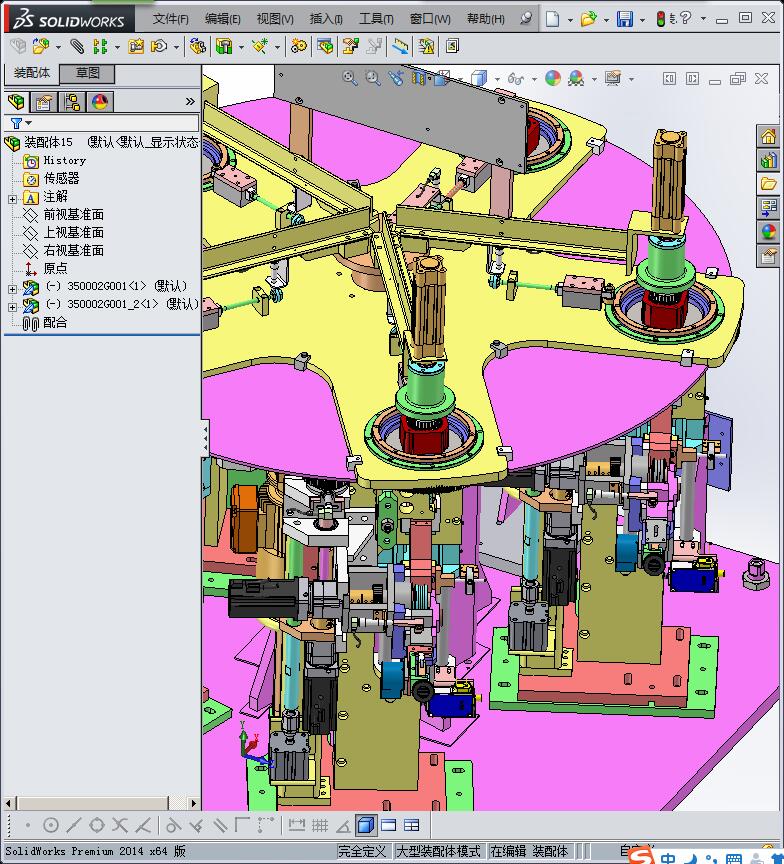Open the 帮助(H) menu
Viewport: 784px width, 864px height.
pyautogui.click(x=485, y=19)
